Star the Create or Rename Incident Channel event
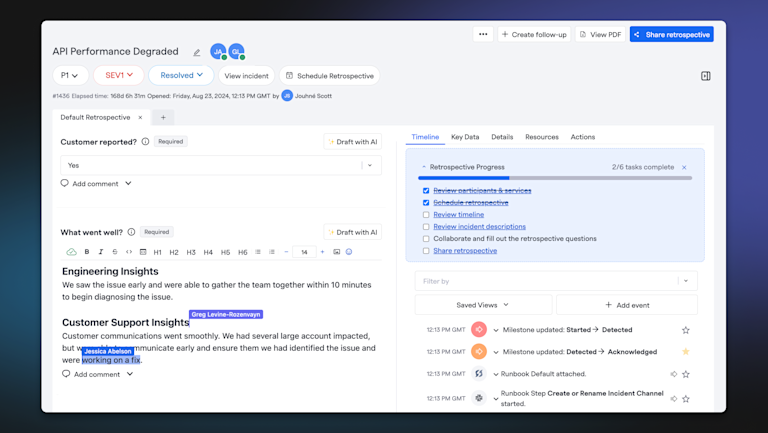Viewport: 768px width, 433px height. pos(686,399)
